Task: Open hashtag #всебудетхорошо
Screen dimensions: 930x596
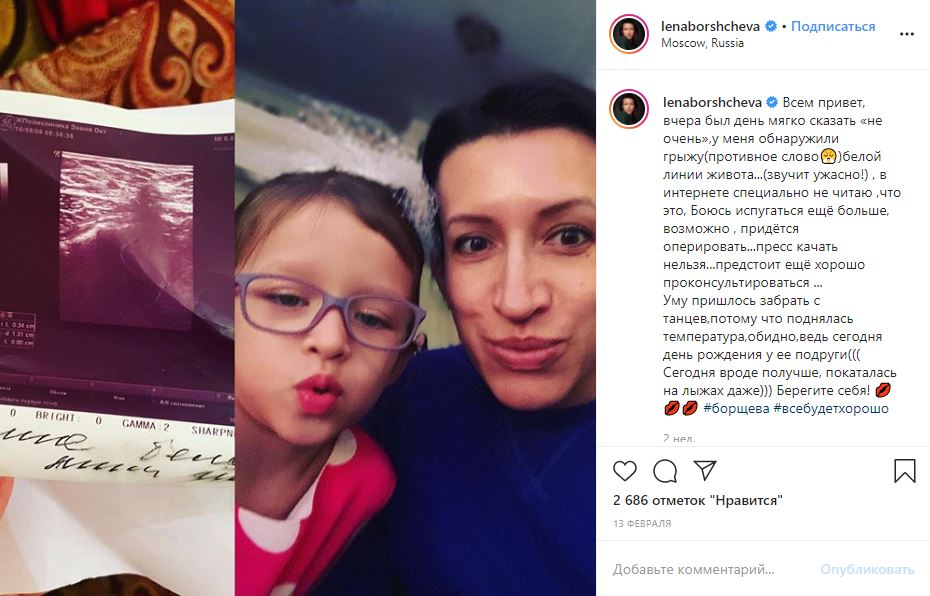Action: pos(831,408)
